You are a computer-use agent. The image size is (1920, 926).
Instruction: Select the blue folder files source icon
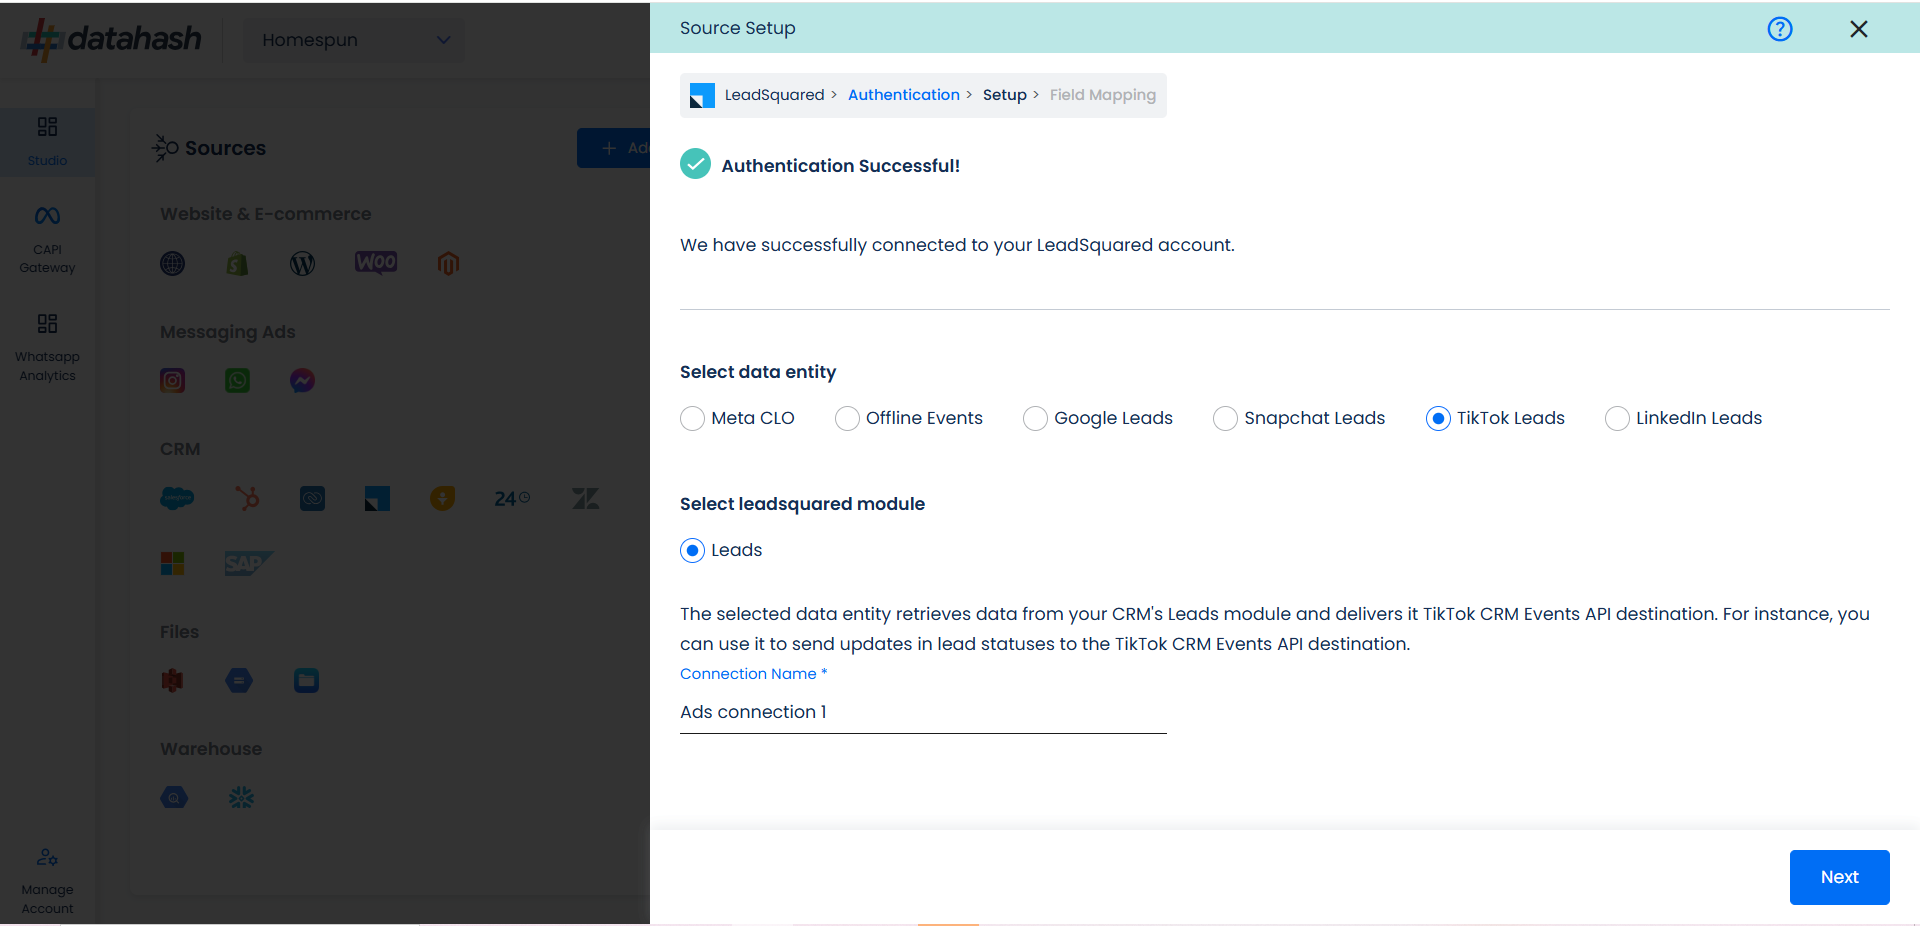pyautogui.click(x=306, y=681)
